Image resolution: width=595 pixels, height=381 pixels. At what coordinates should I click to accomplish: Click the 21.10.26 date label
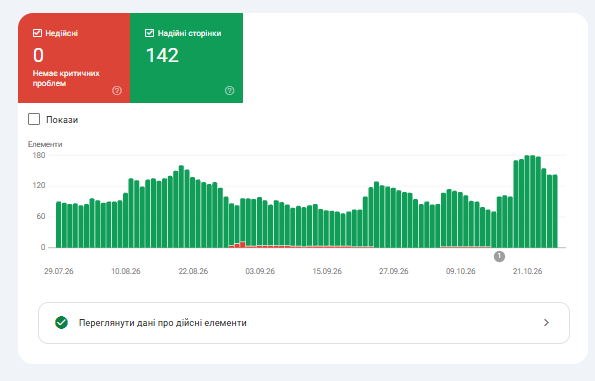click(x=527, y=271)
